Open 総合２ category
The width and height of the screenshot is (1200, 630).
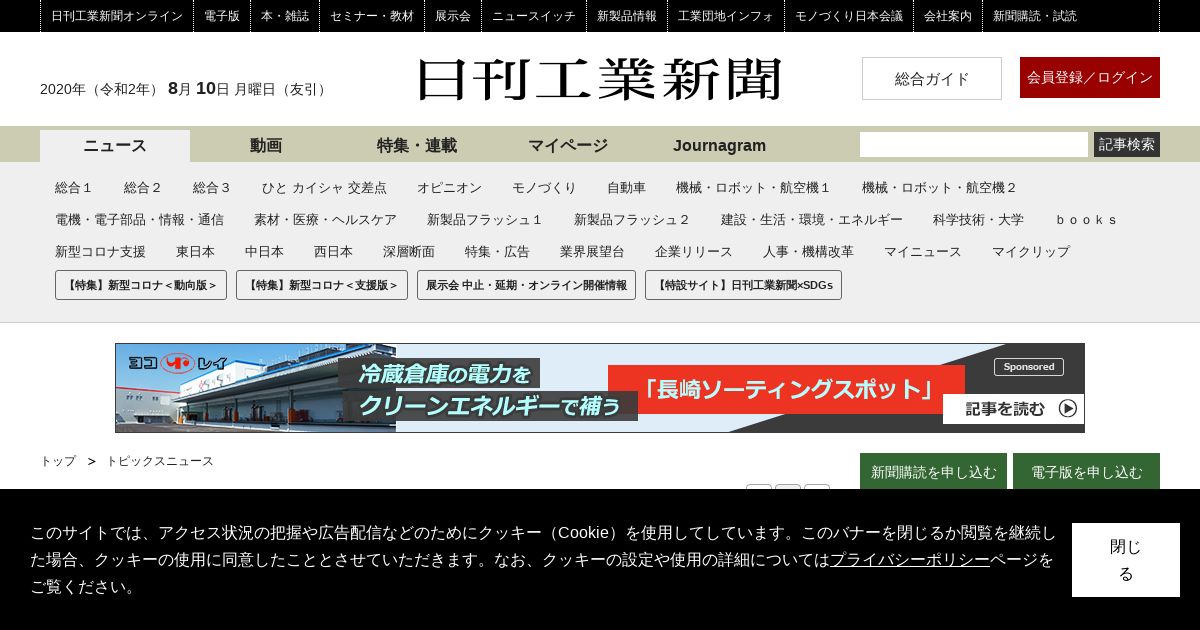[x=143, y=188]
